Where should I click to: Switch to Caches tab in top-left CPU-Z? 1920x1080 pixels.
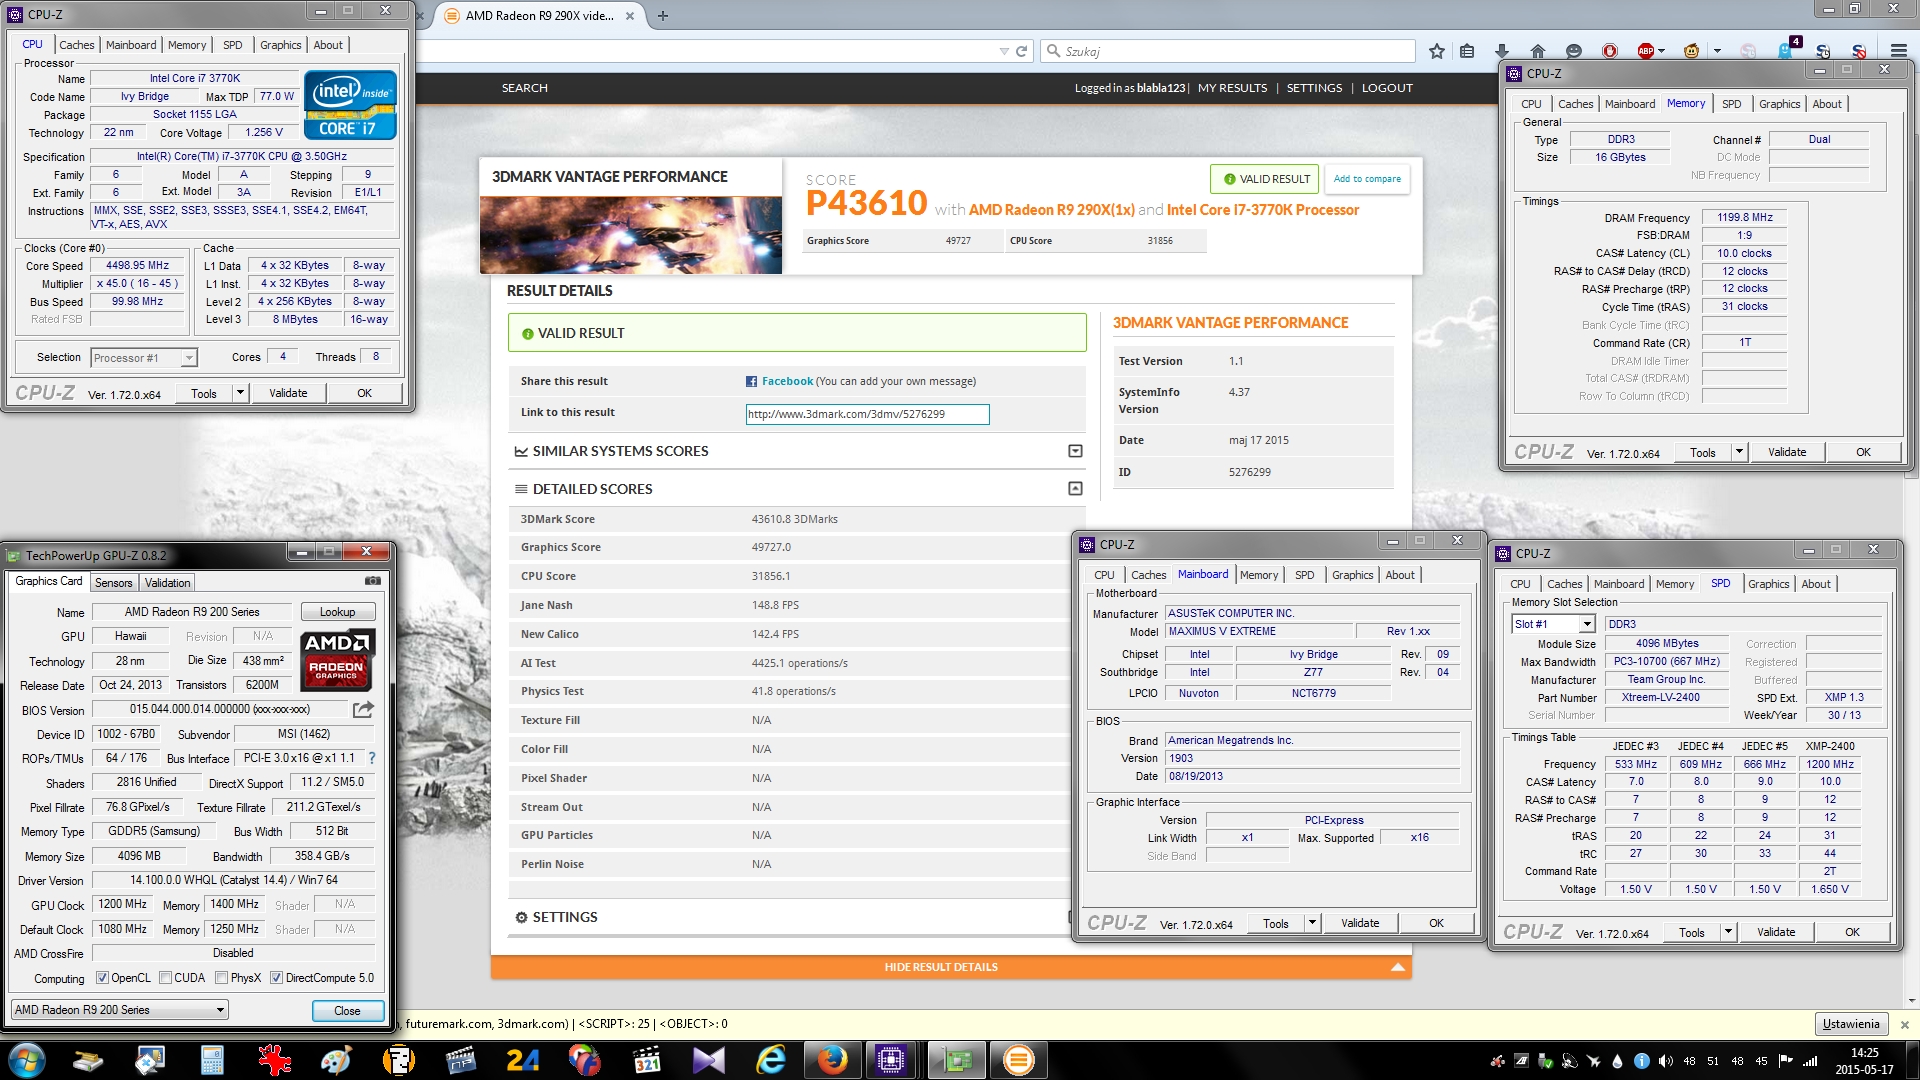[76, 45]
